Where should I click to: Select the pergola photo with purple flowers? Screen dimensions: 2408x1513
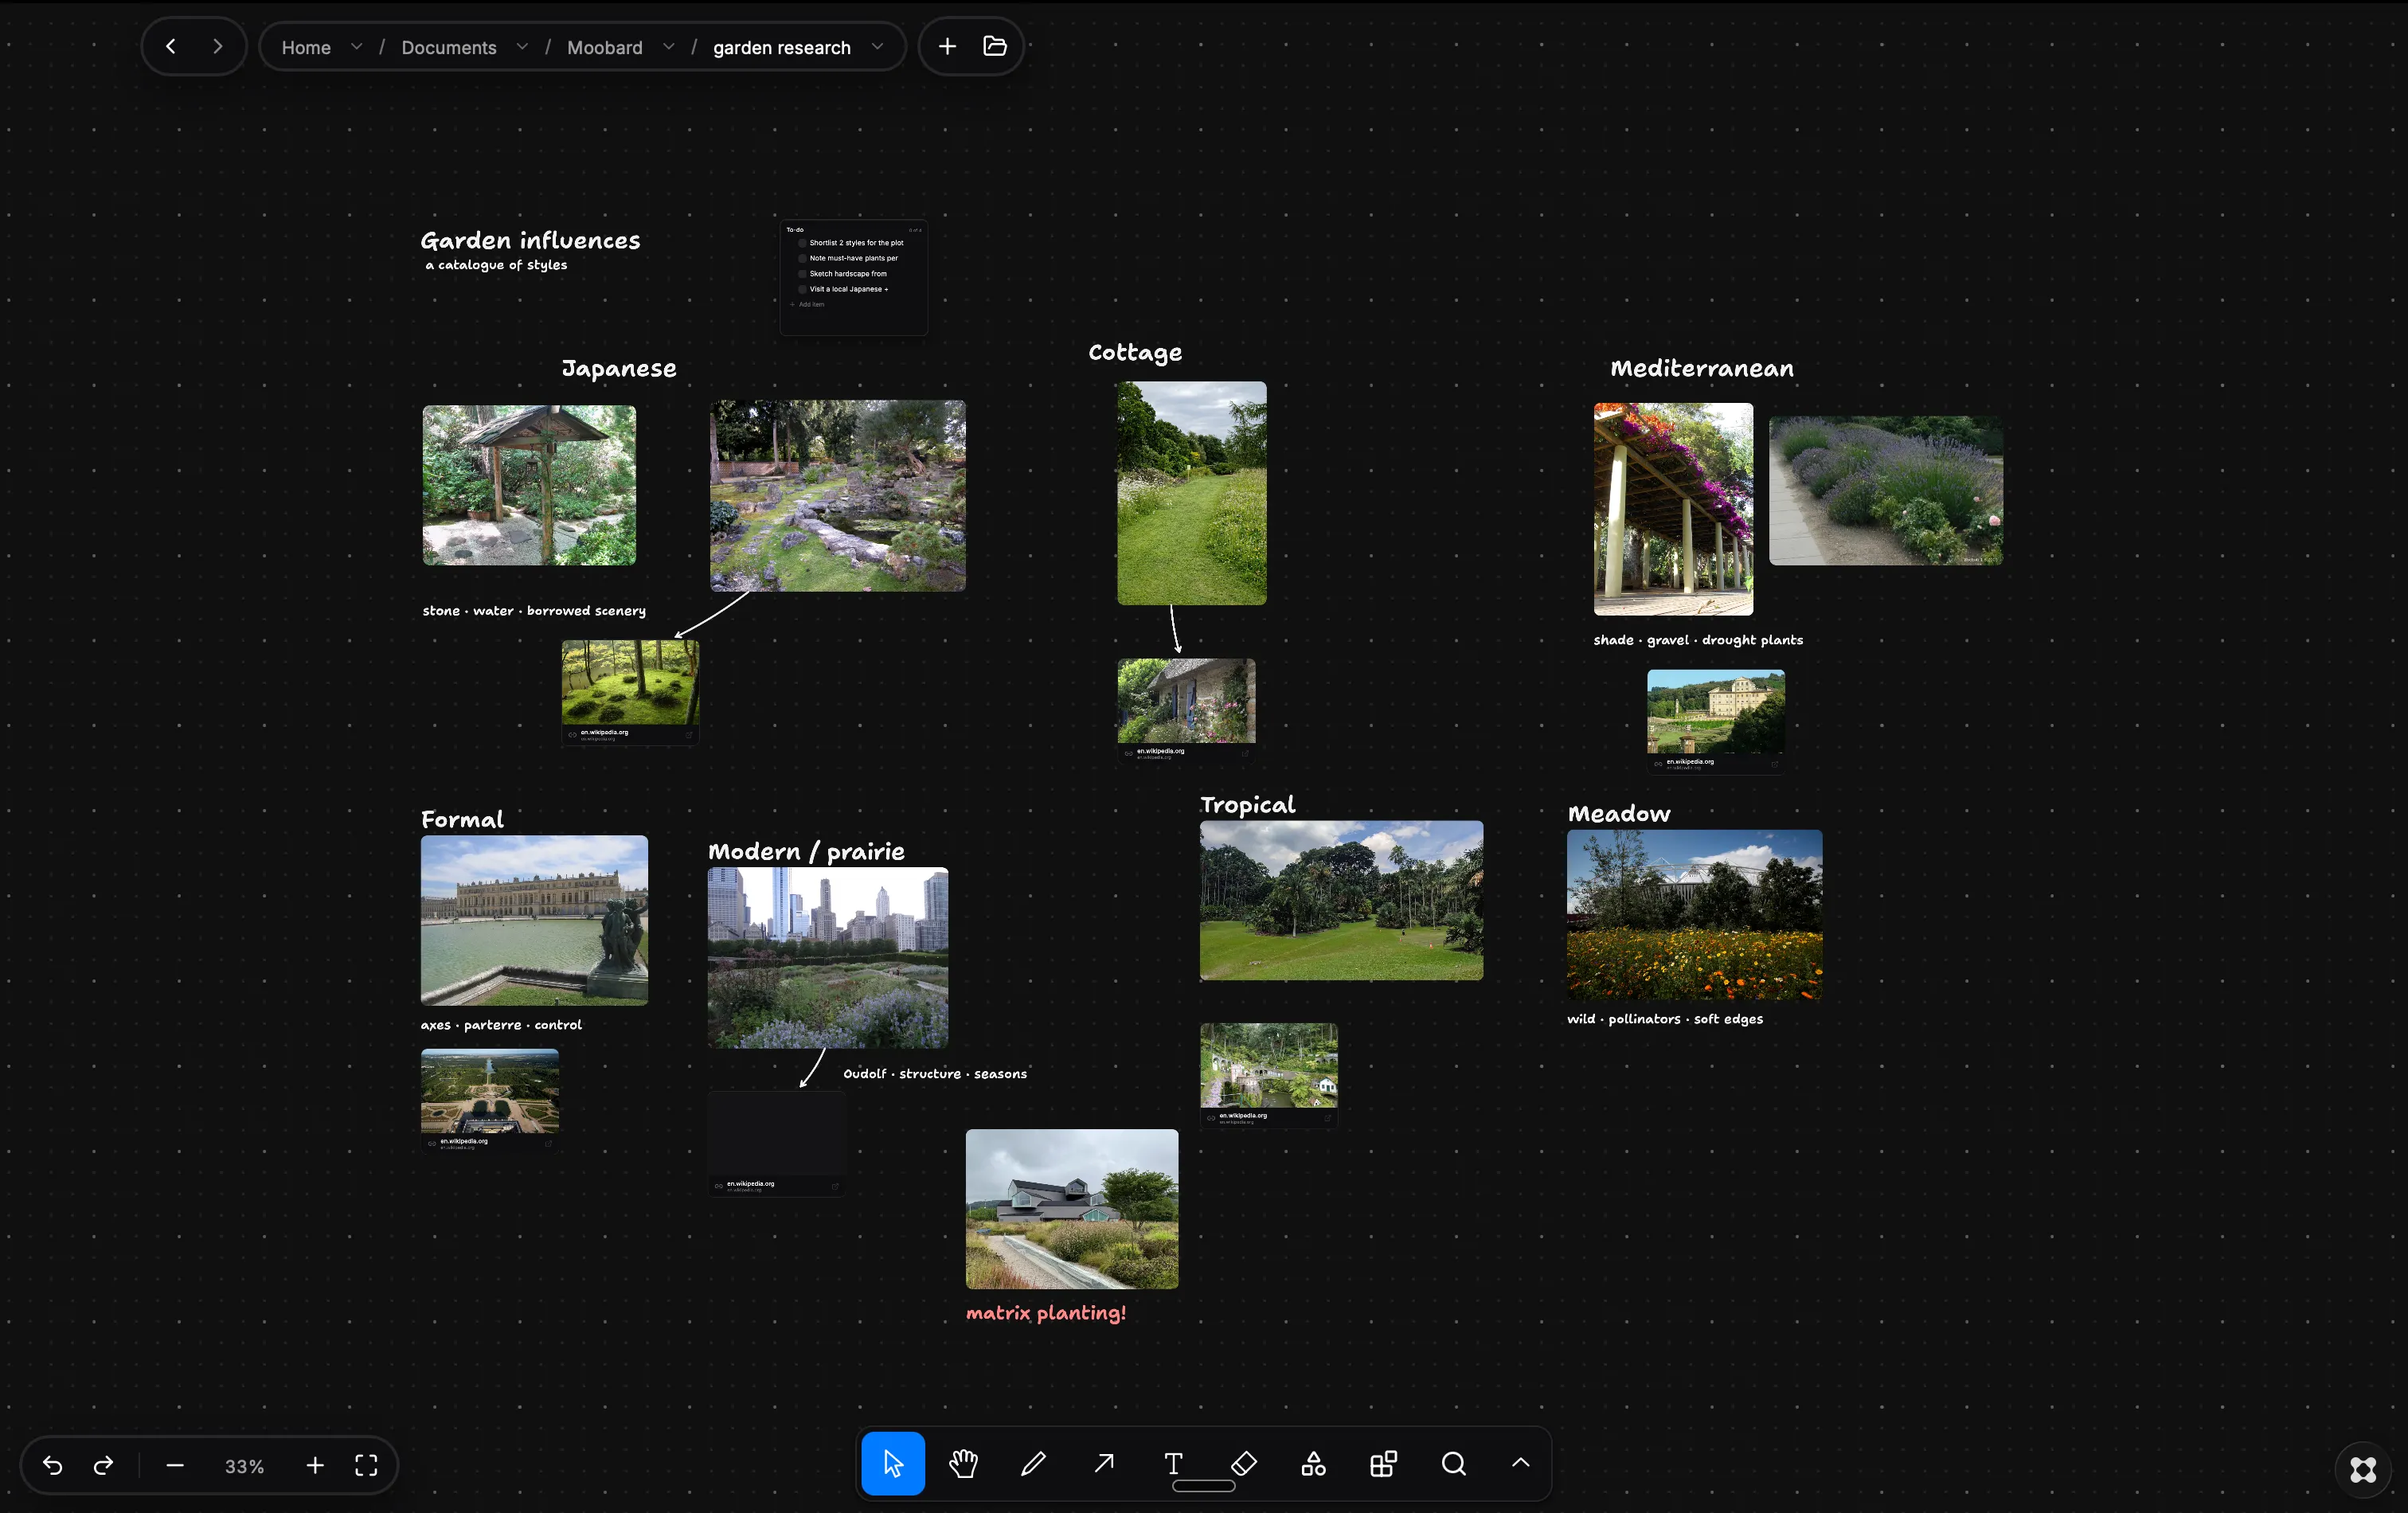1673,509
